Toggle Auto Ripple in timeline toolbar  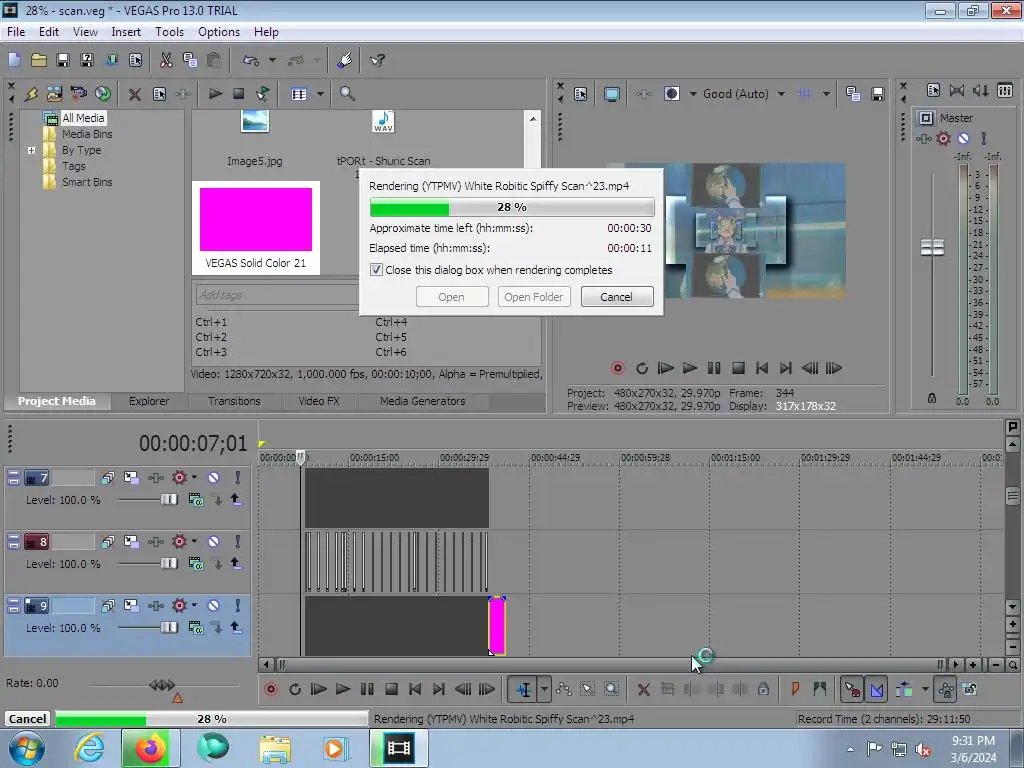point(904,689)
